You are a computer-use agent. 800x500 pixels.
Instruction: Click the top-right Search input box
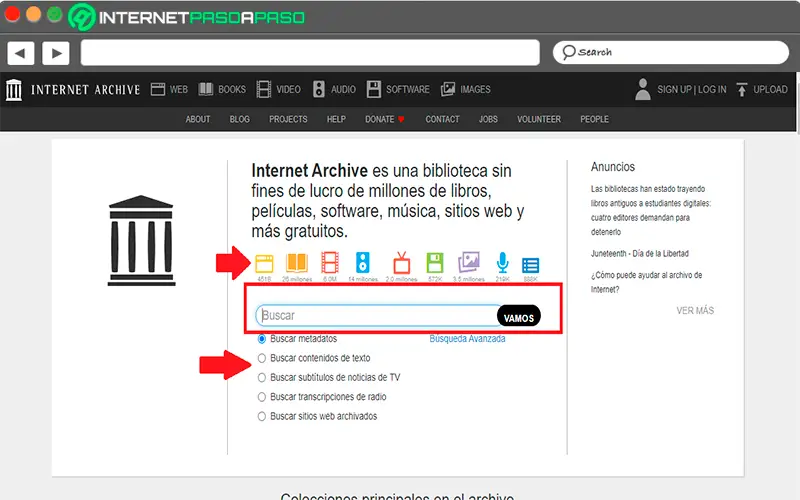pos(671,53)
